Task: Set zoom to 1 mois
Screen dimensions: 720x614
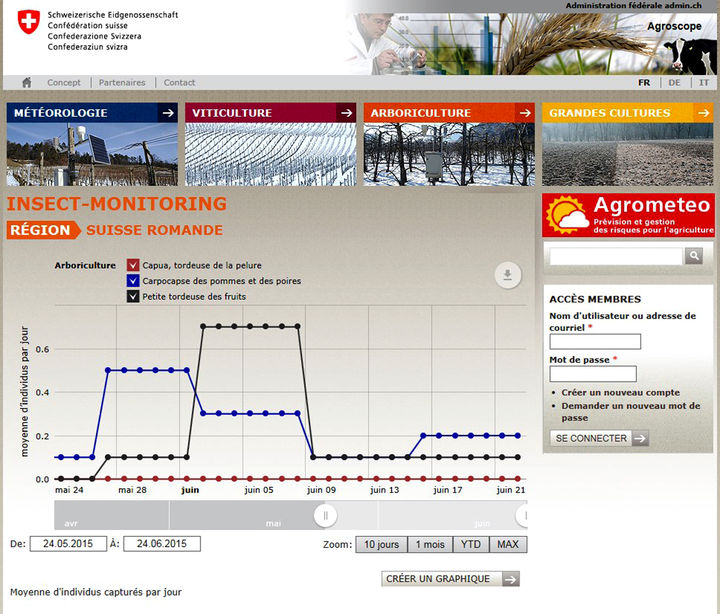Action: tap(430, 545)
